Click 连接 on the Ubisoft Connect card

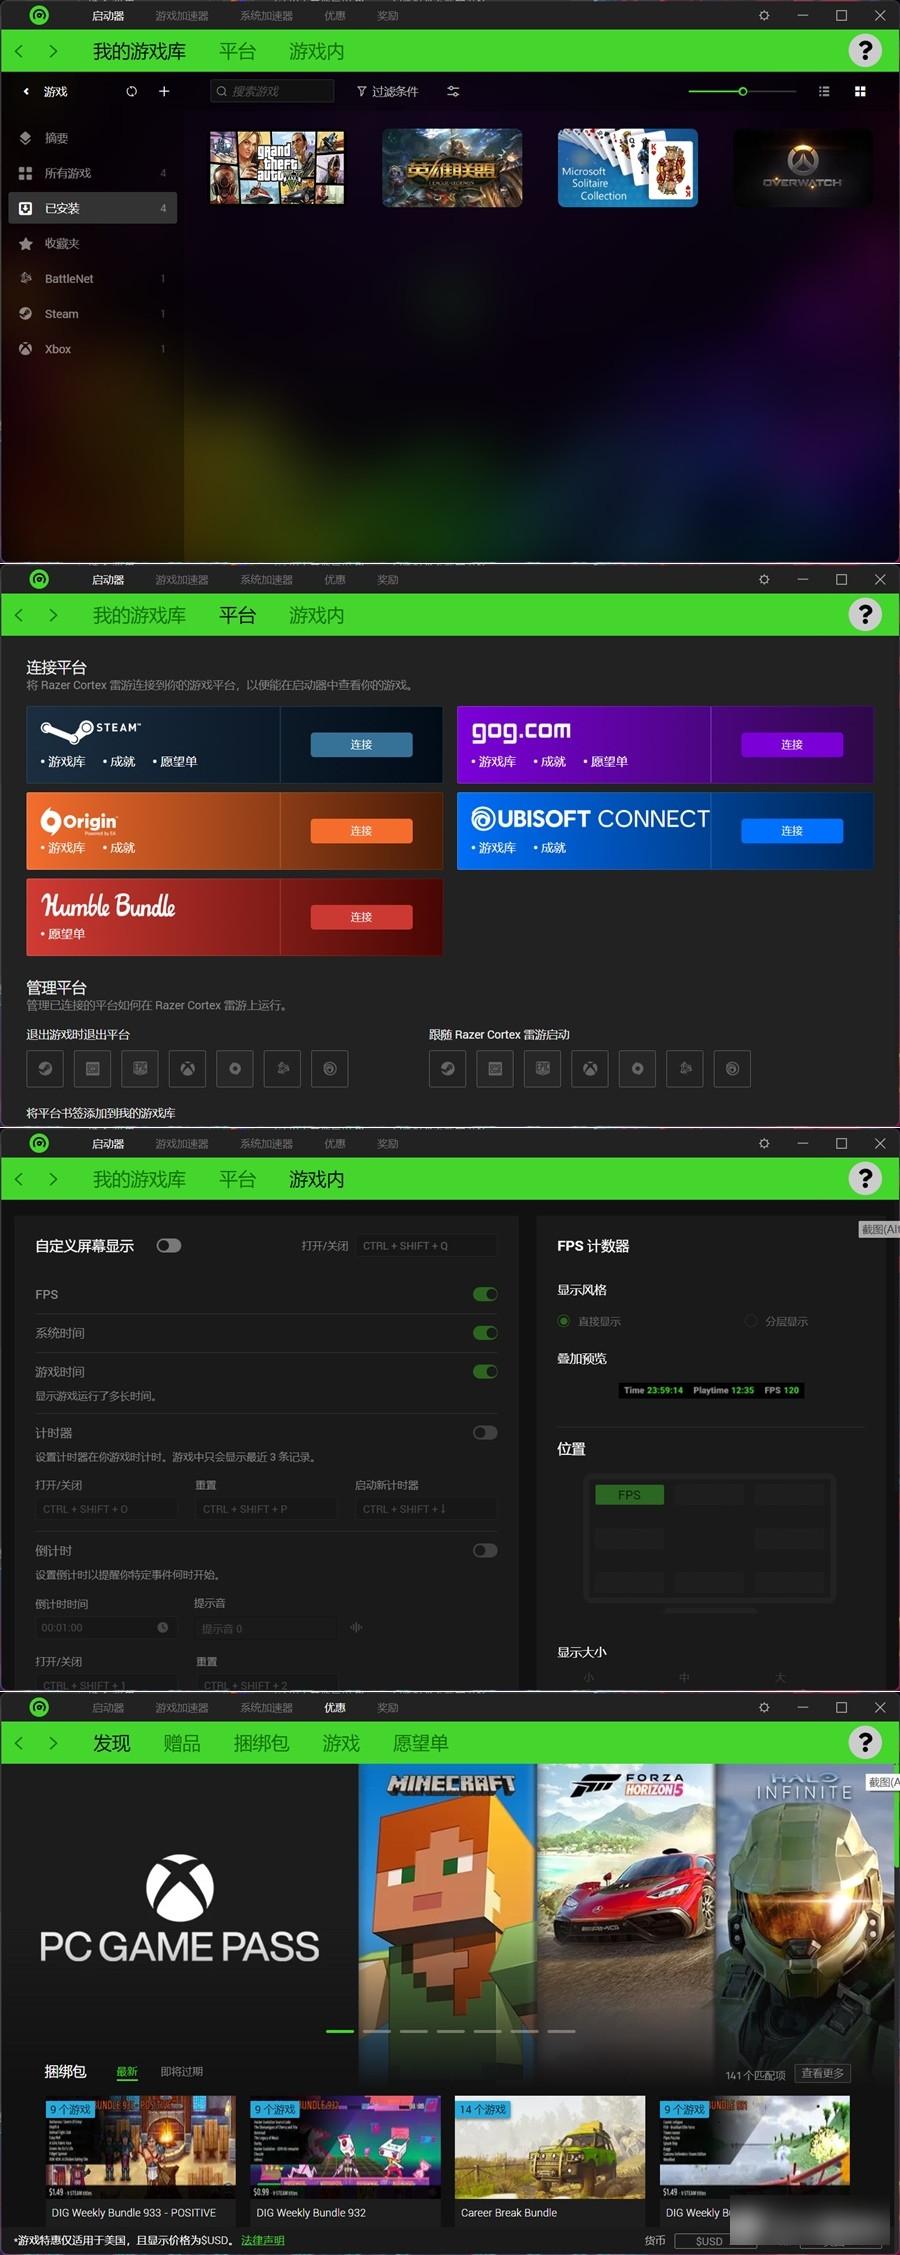[x=792, y=830]
